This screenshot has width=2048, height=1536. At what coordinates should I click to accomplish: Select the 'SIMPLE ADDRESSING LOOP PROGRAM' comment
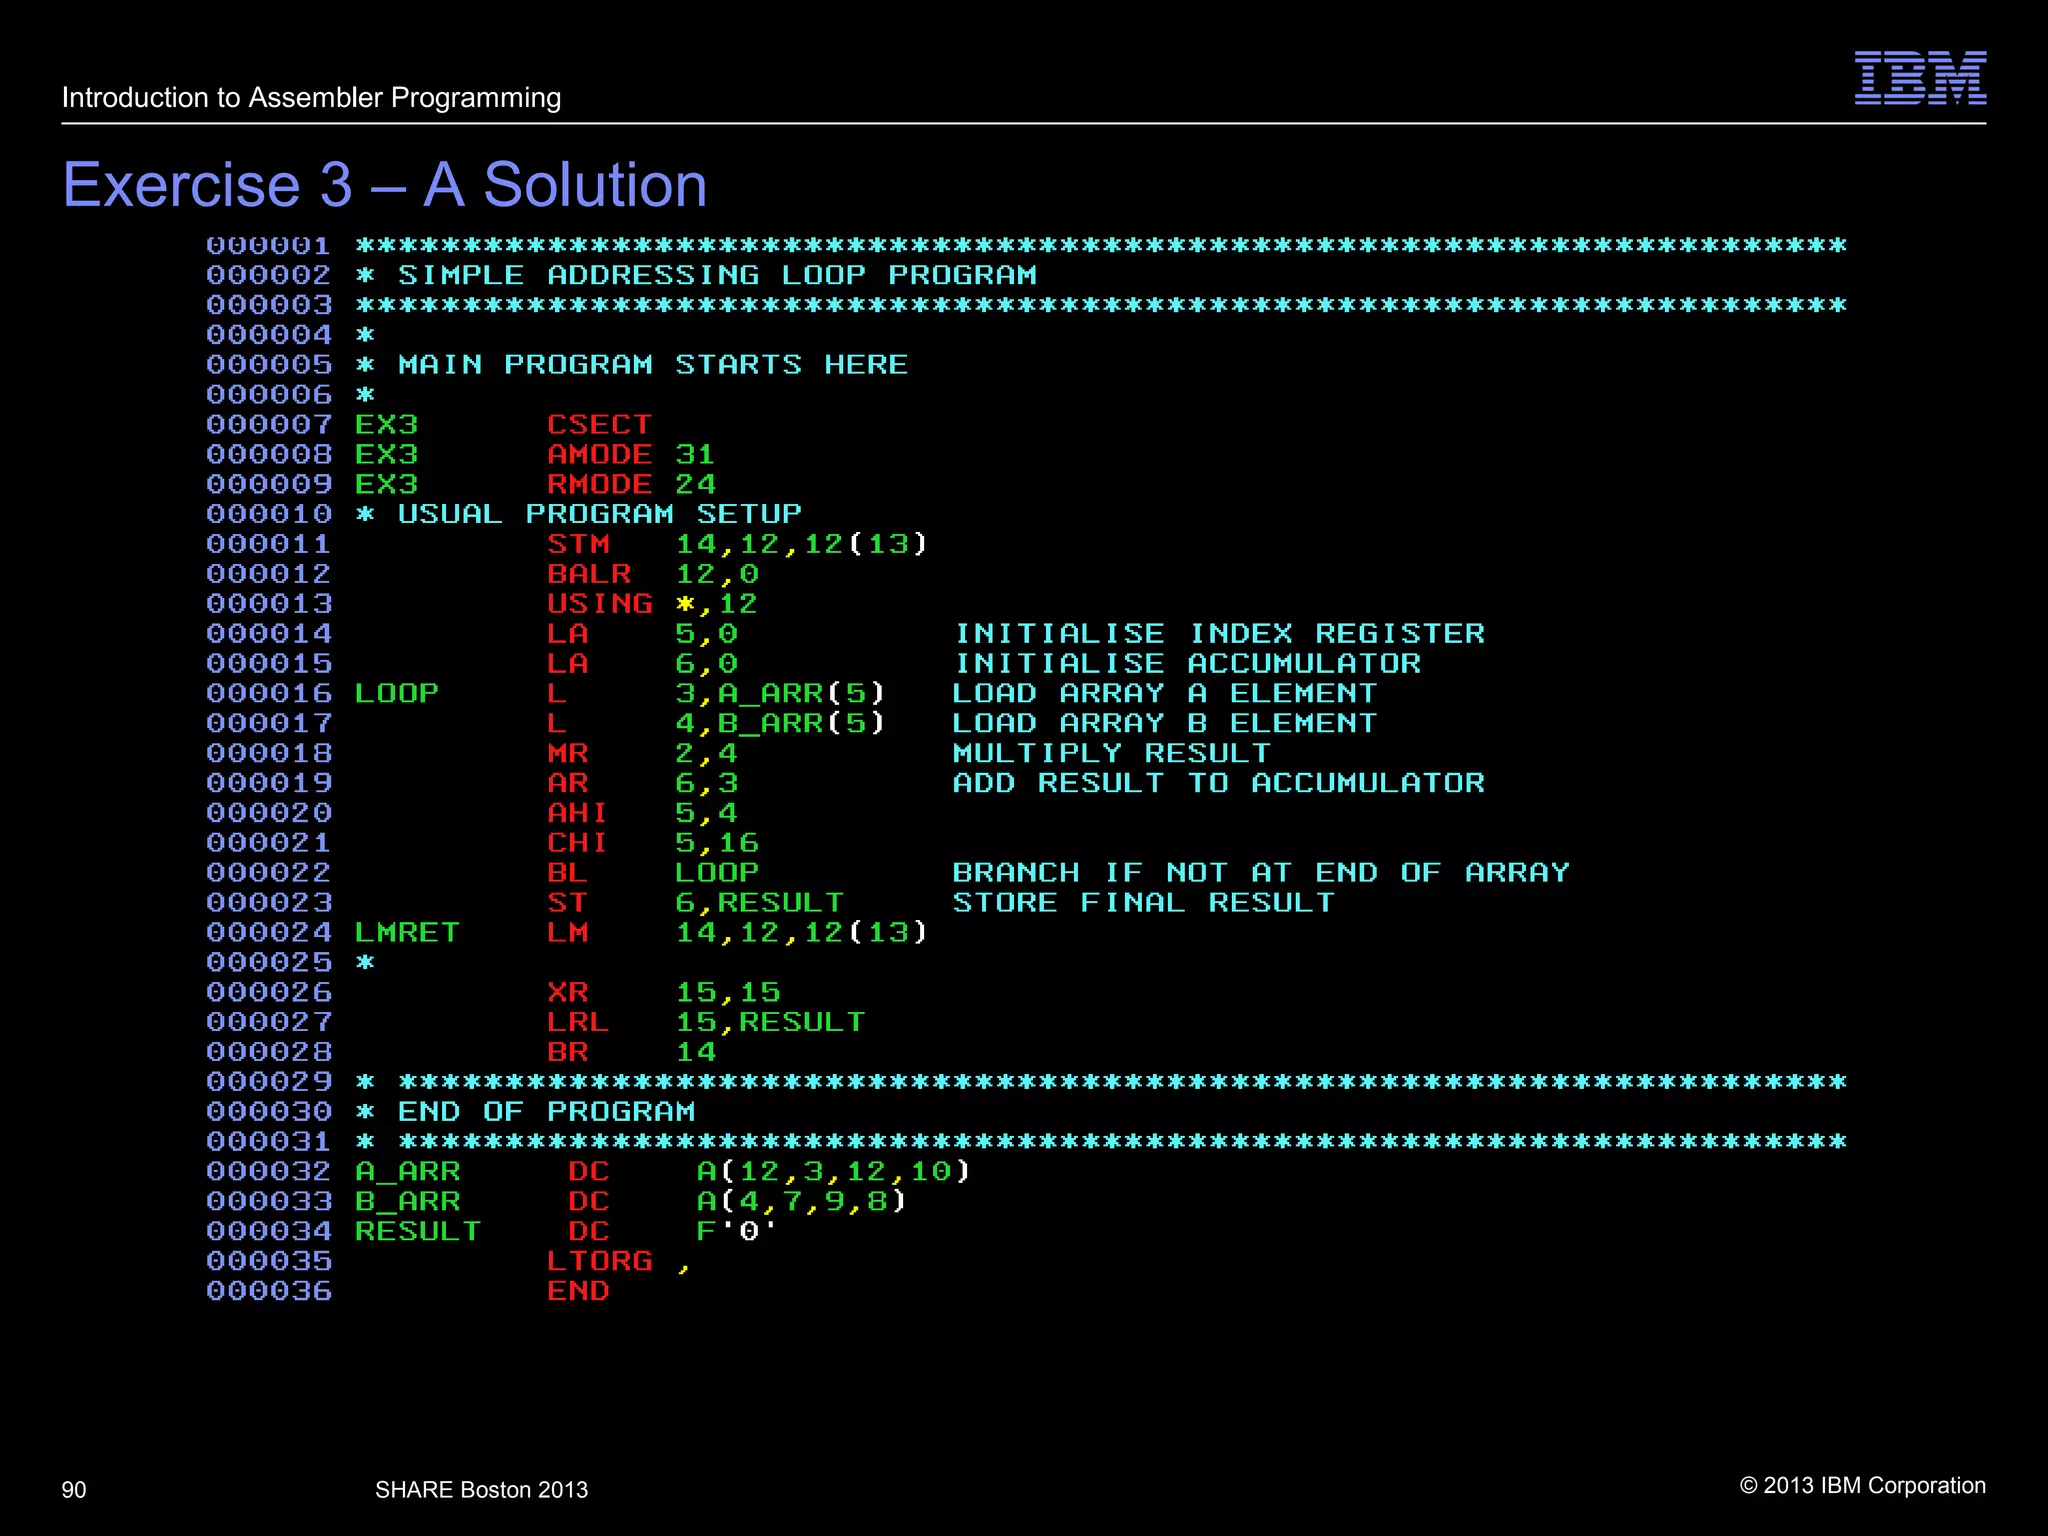tap(717, 275)
